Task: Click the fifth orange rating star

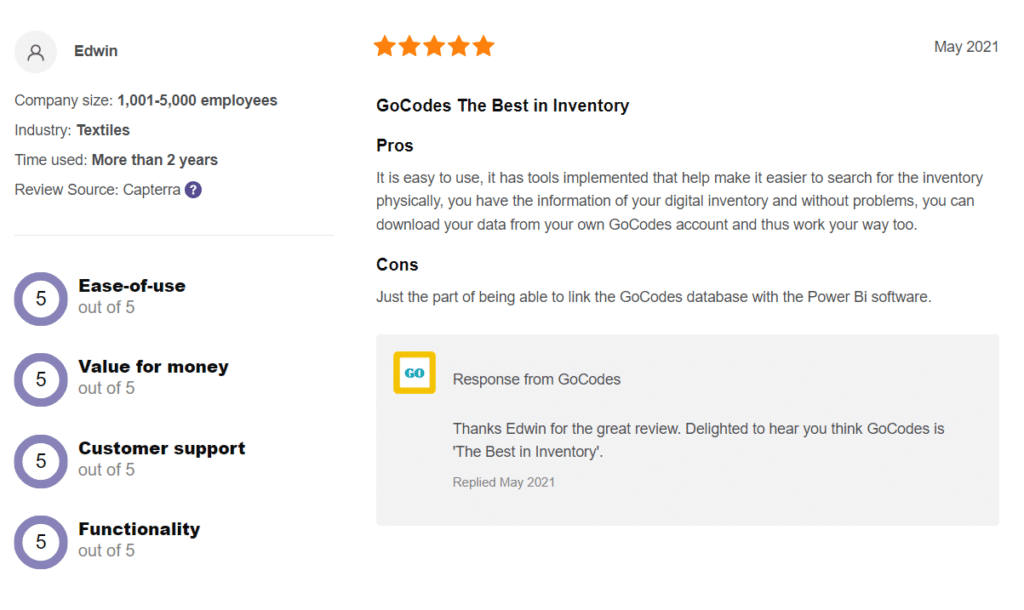Action: coord(484,46)
